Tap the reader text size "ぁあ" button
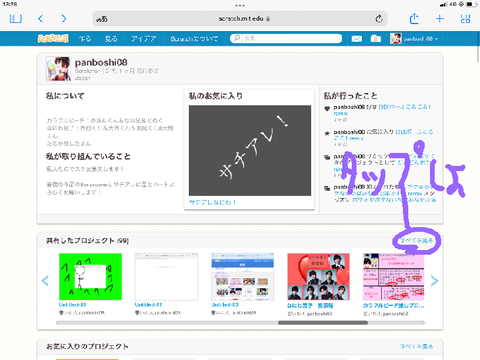Screen dimensions: 480x360 click(x=102, y=19)
